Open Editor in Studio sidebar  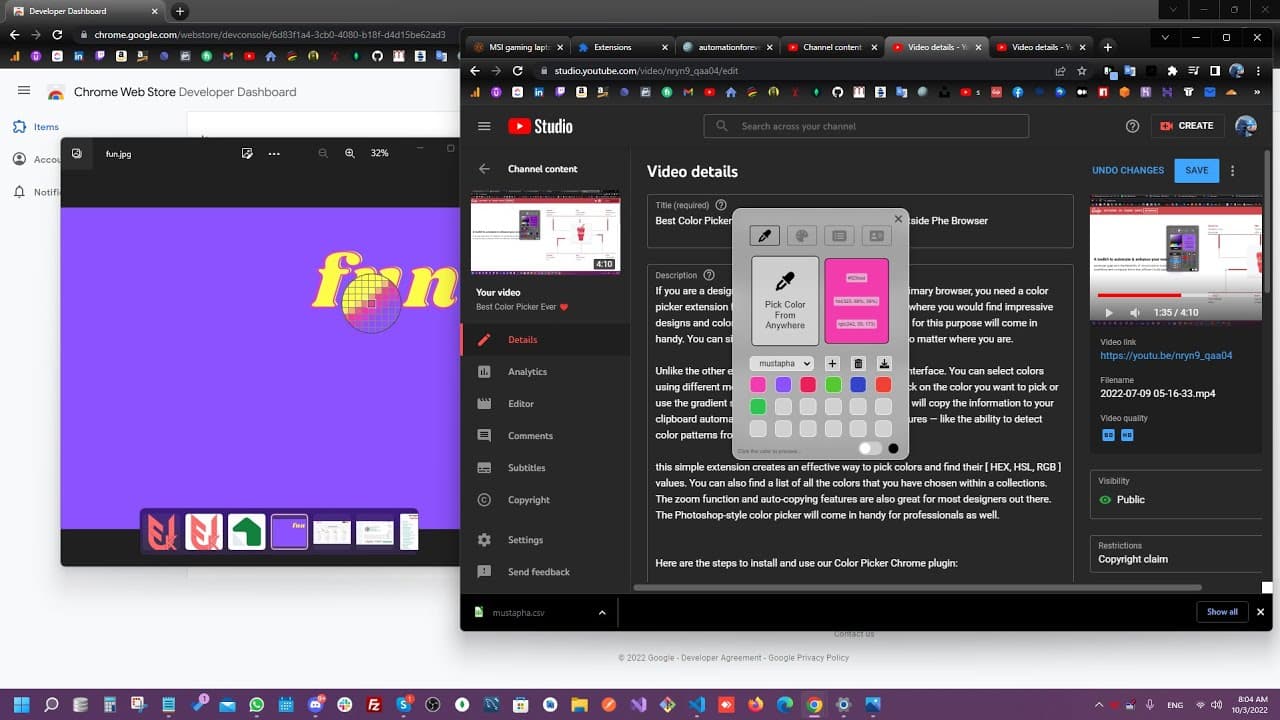546,404
